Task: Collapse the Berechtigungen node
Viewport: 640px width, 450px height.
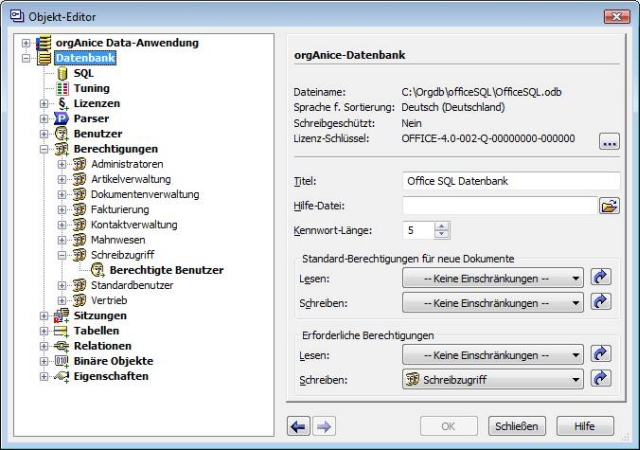Action: click(44, 149)
